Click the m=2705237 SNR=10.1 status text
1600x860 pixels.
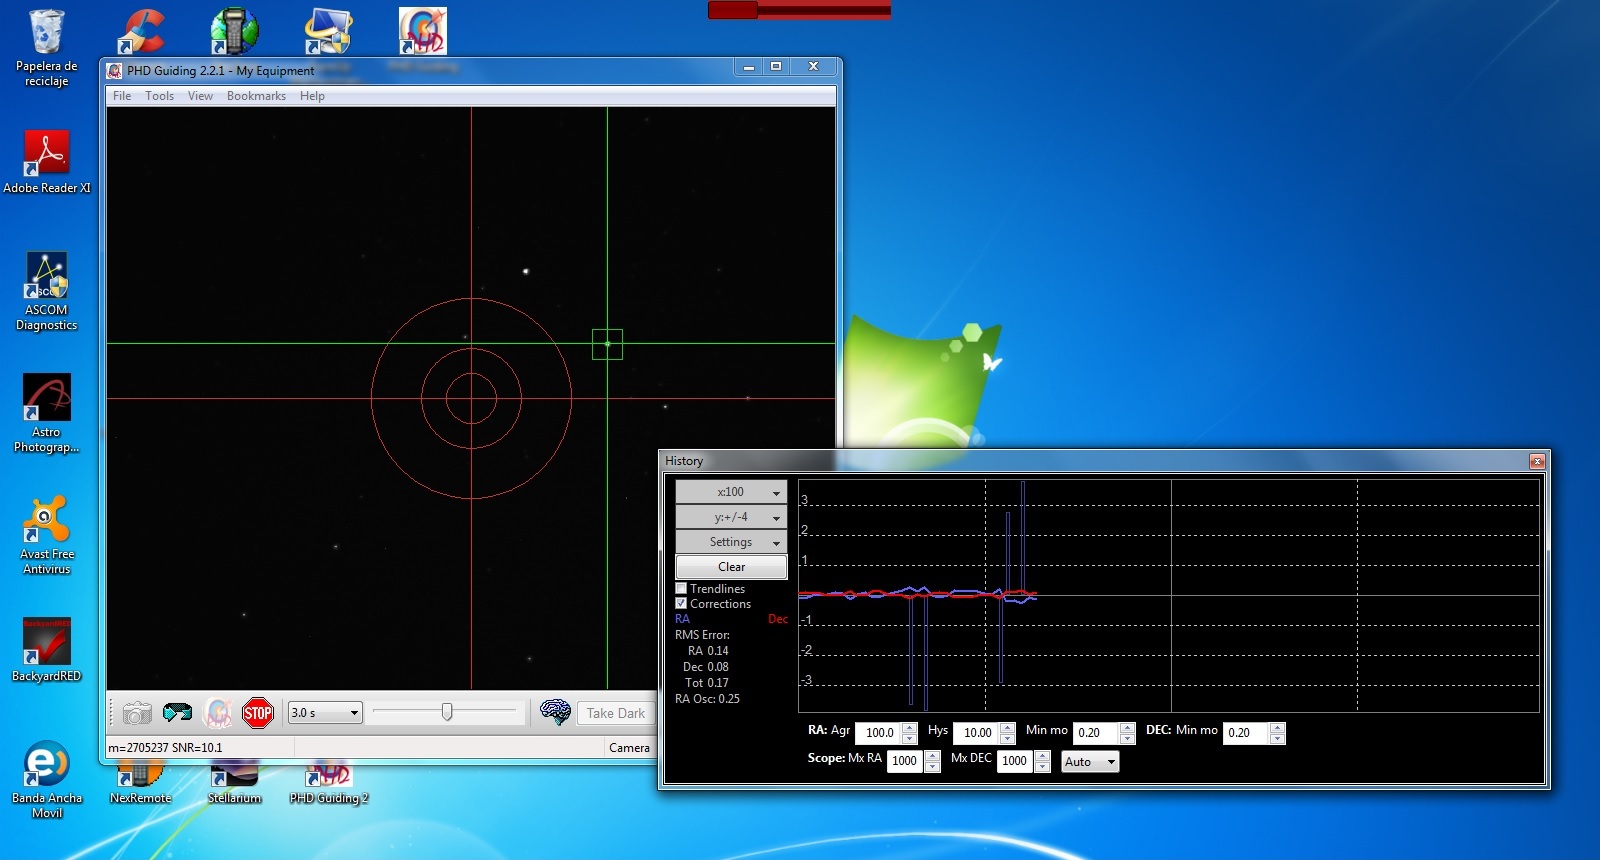point(165,748)
